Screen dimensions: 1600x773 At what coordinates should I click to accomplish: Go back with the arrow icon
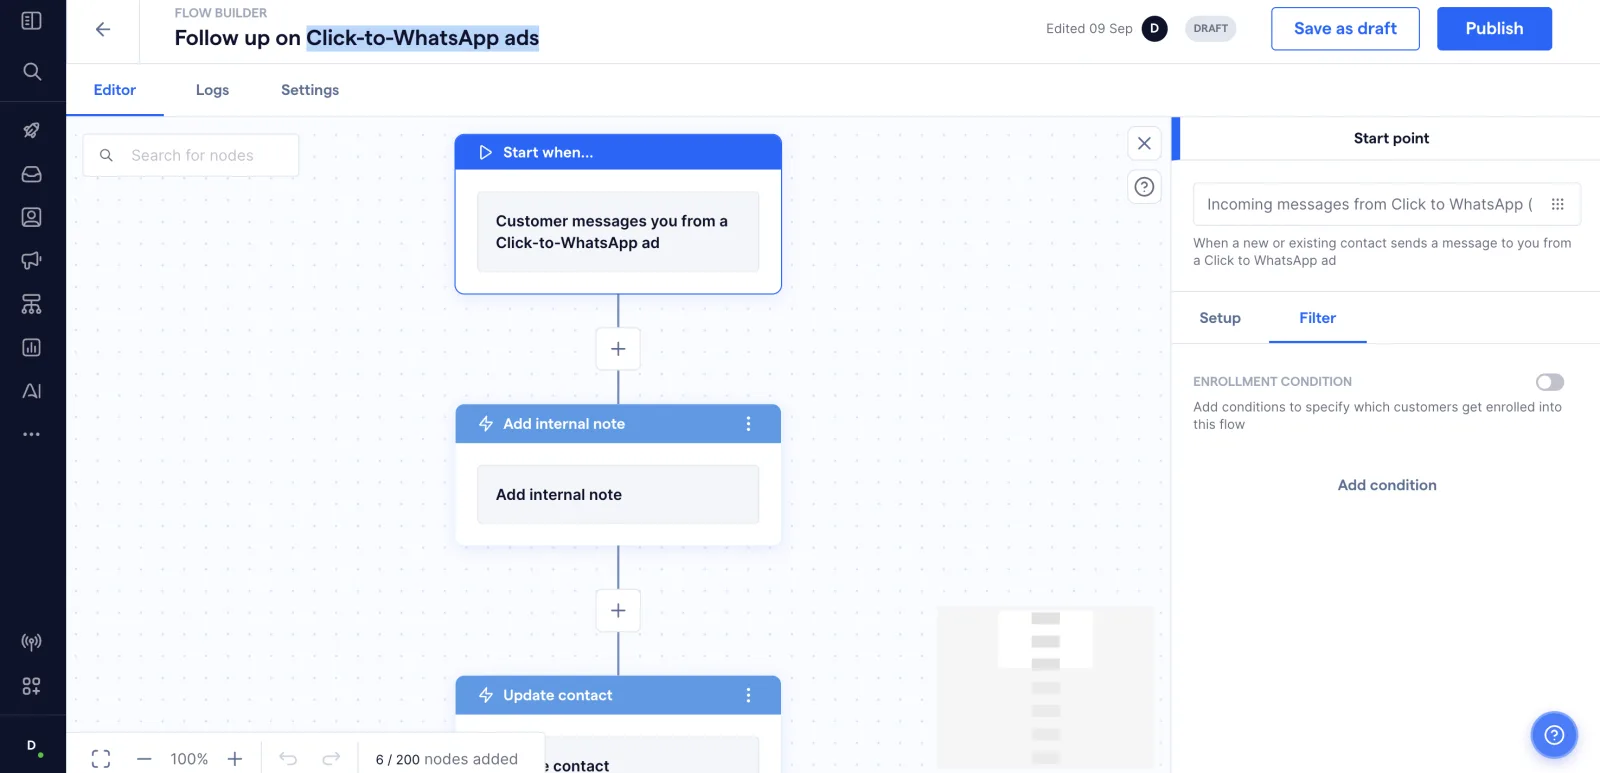click(103, 29)
